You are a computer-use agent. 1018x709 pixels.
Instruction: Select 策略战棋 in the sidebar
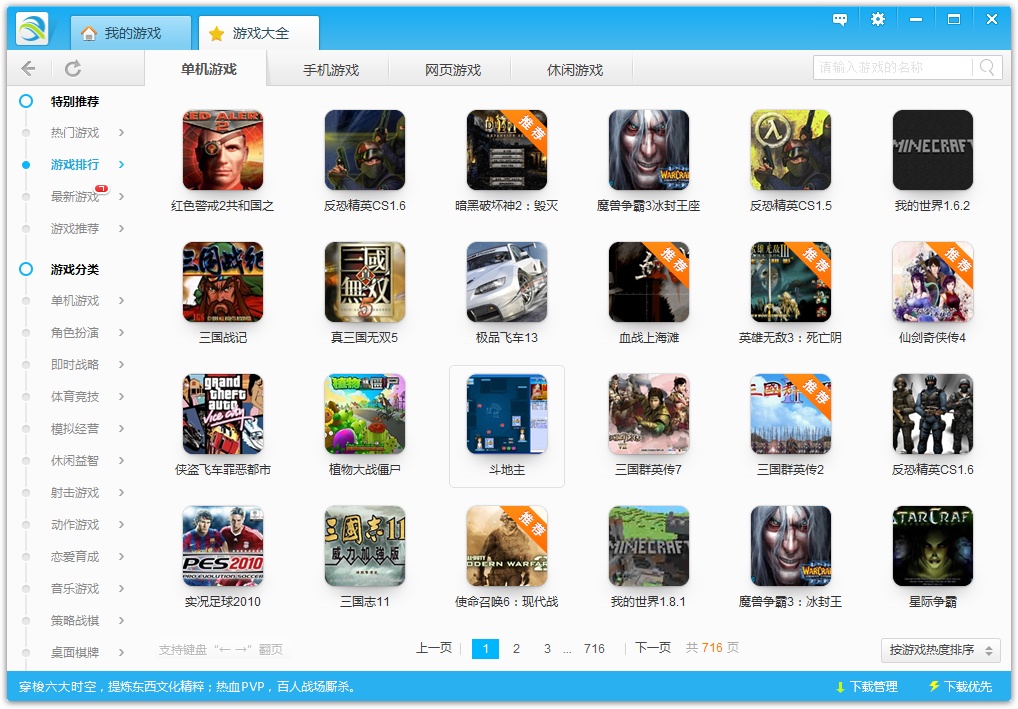pos(75,621)
